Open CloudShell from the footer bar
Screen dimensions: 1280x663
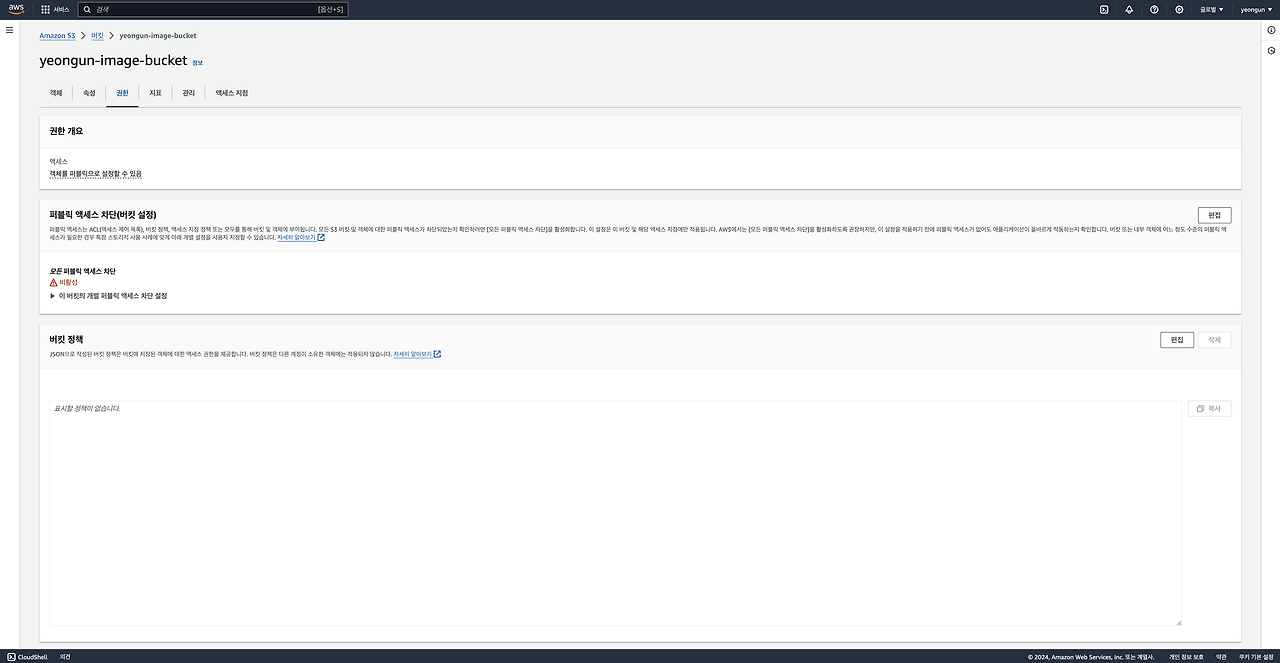click(x=26, y=656)
